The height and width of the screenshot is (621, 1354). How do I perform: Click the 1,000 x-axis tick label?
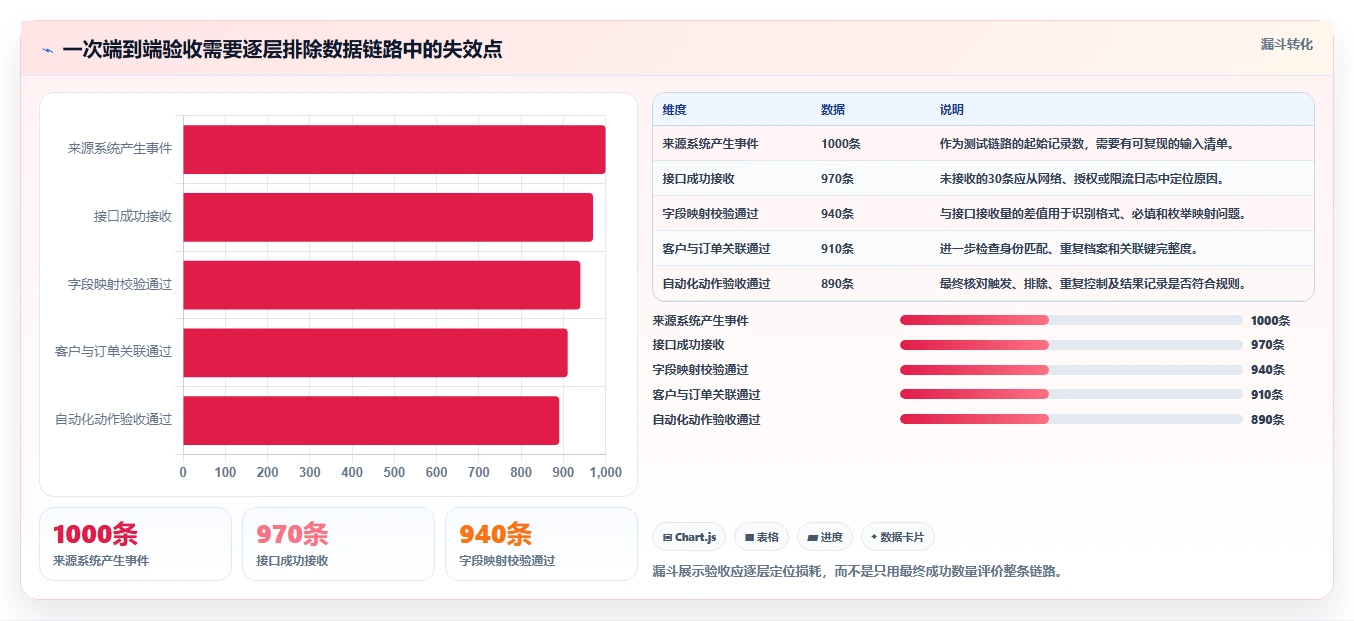(x=605, y=473)
